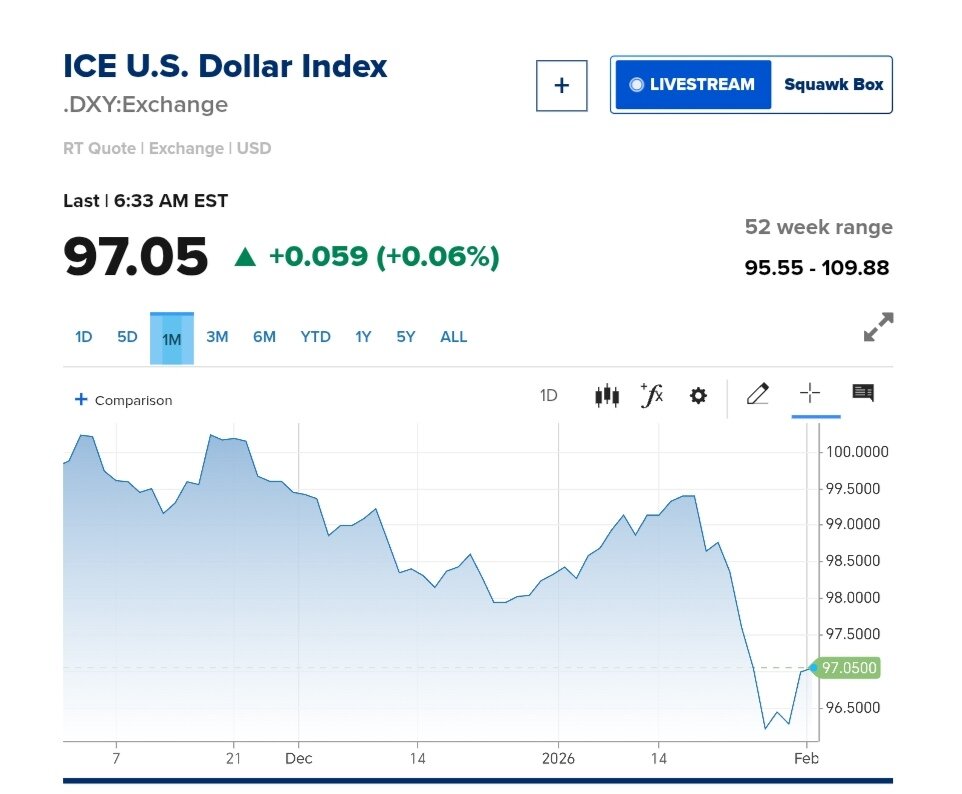Select the pencil drawing tool
This screenshot has width=962, height=794.
[757, 394]
